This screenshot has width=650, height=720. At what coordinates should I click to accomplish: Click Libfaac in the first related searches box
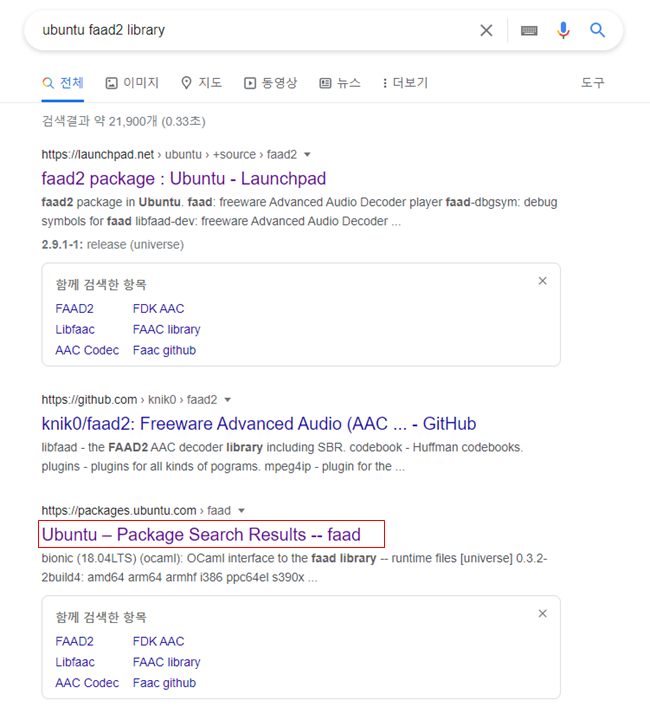pyautogui.click(x=75, y=330)
